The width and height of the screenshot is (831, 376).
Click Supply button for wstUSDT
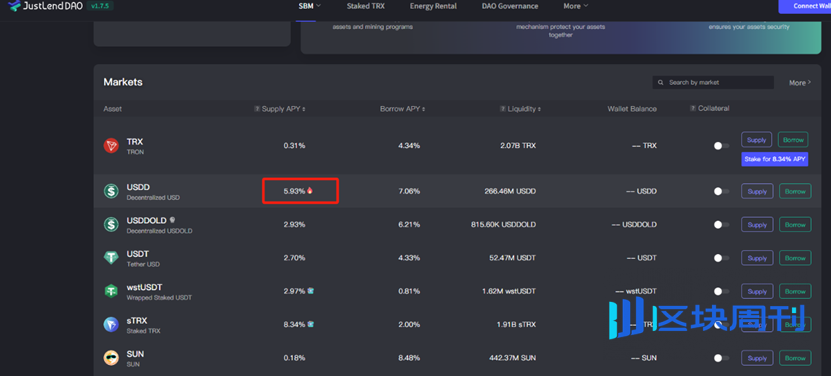[x=757, y=292]
